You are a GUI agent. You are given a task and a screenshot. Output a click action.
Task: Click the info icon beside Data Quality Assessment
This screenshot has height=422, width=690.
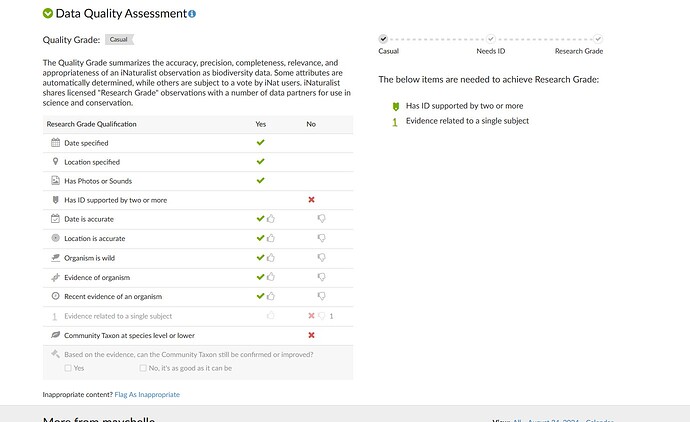(x=192, y=14)
